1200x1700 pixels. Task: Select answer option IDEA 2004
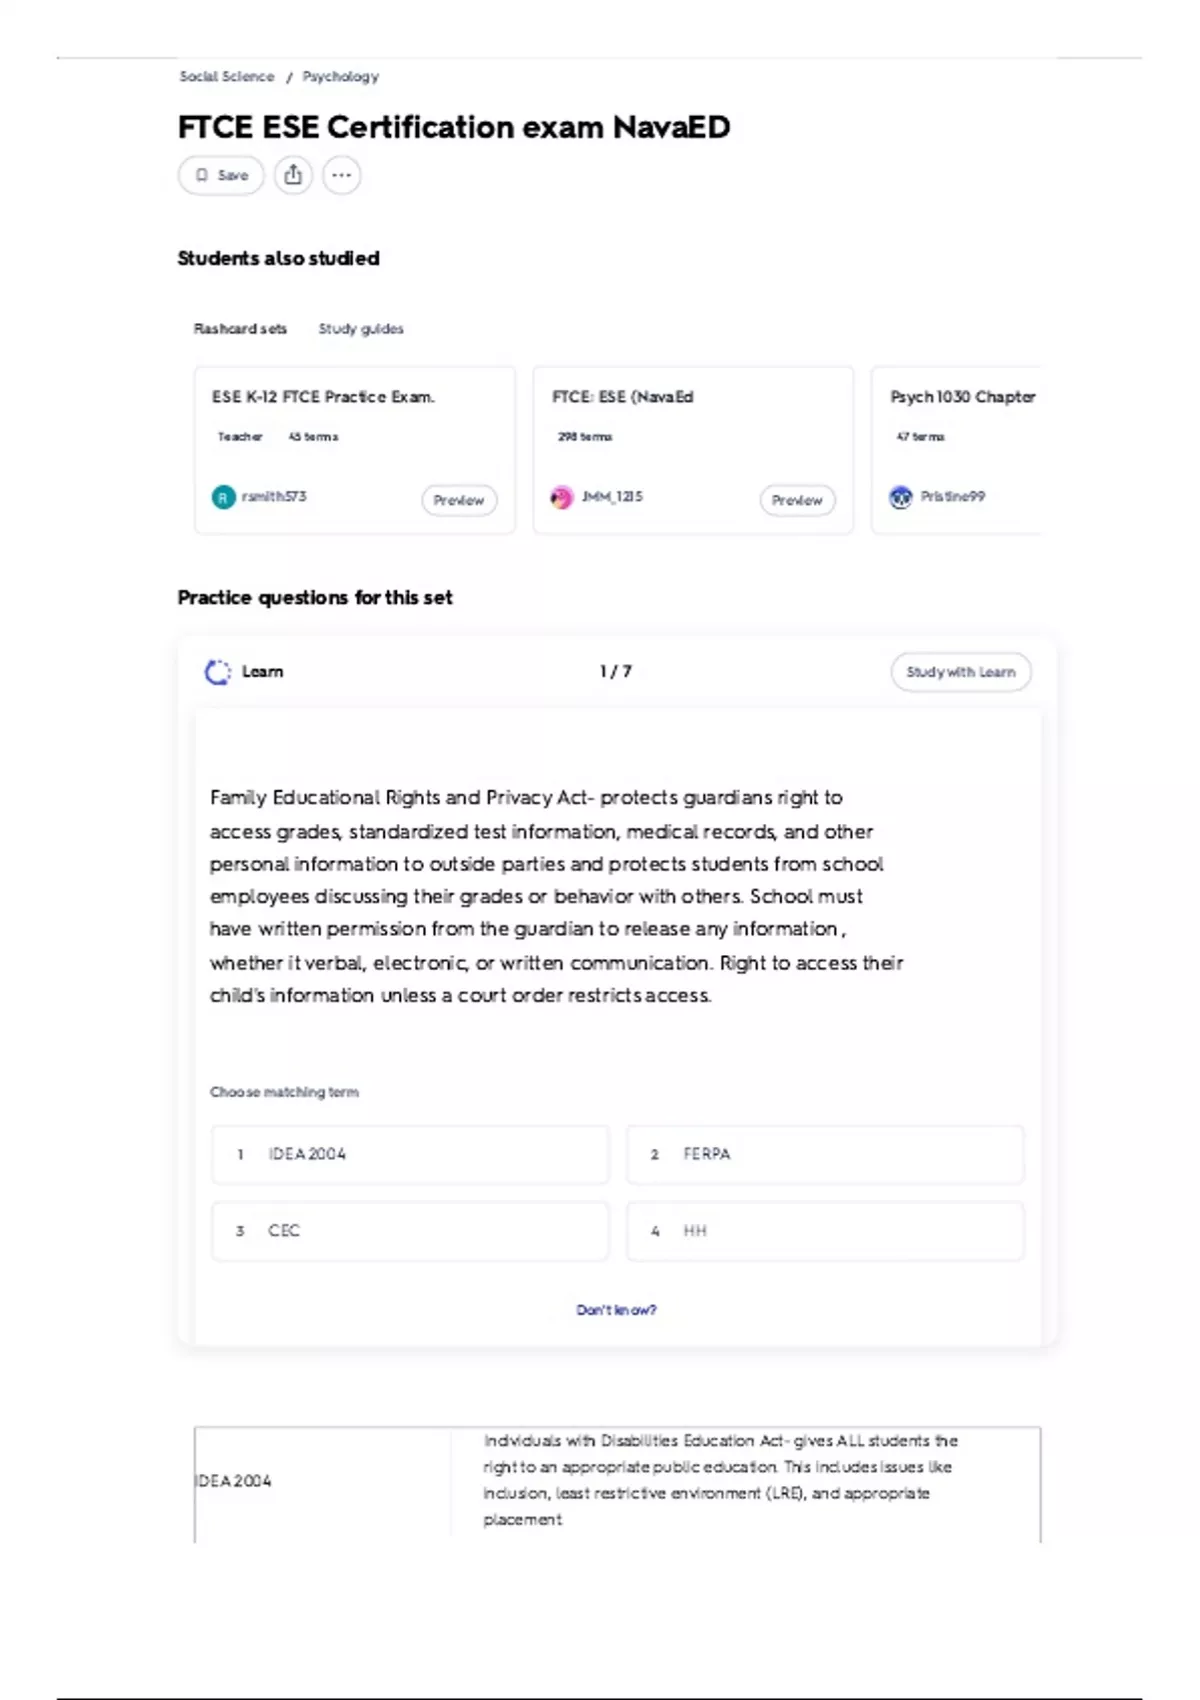click(410, 1154)
